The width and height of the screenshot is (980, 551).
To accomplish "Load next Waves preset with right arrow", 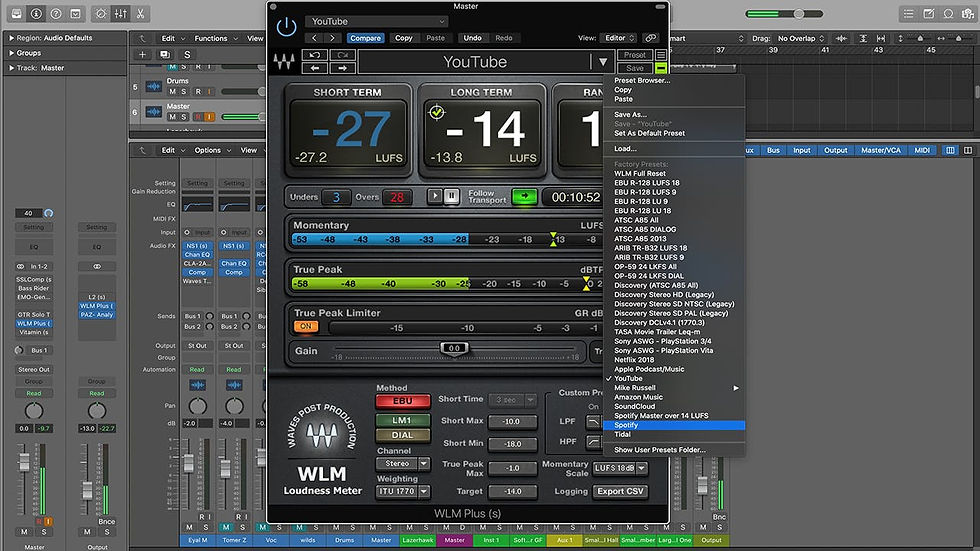I will click(342, 67).
